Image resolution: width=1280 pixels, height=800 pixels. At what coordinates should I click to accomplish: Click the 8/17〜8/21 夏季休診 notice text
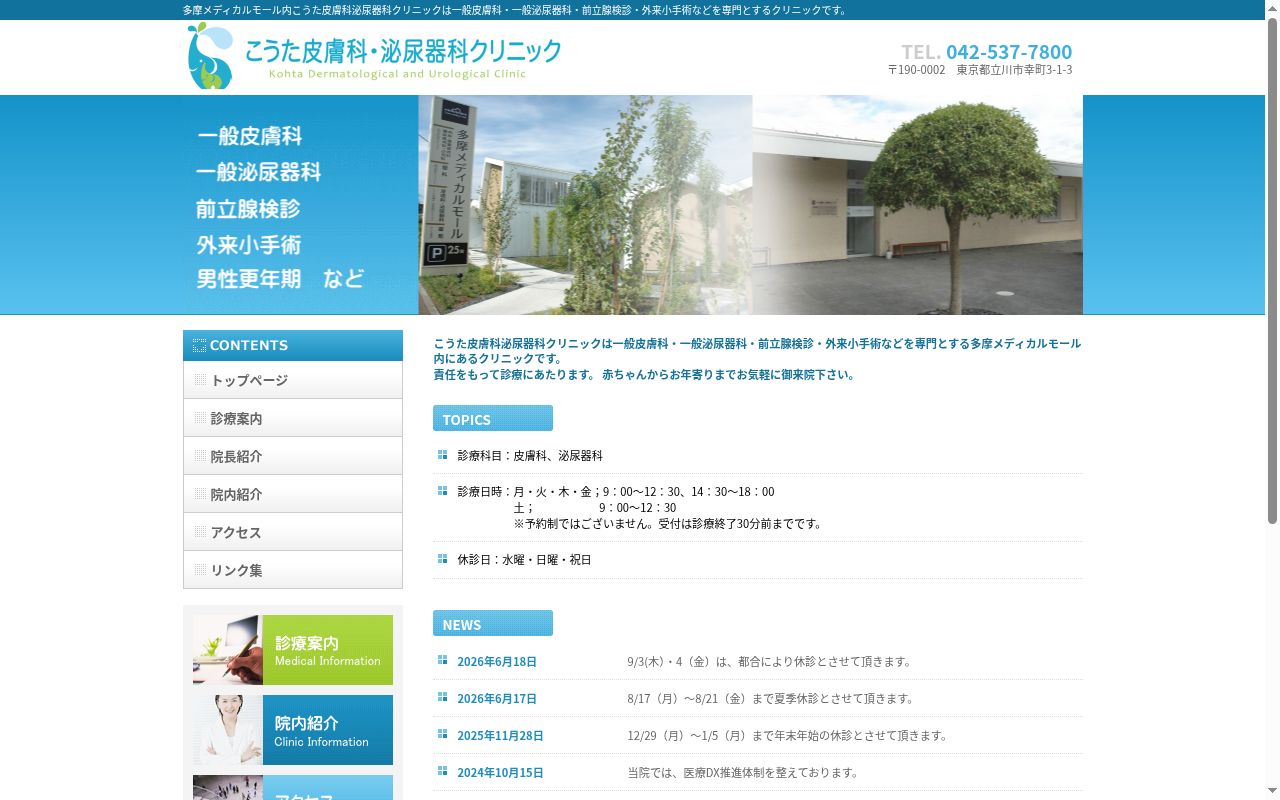(771, 699)
